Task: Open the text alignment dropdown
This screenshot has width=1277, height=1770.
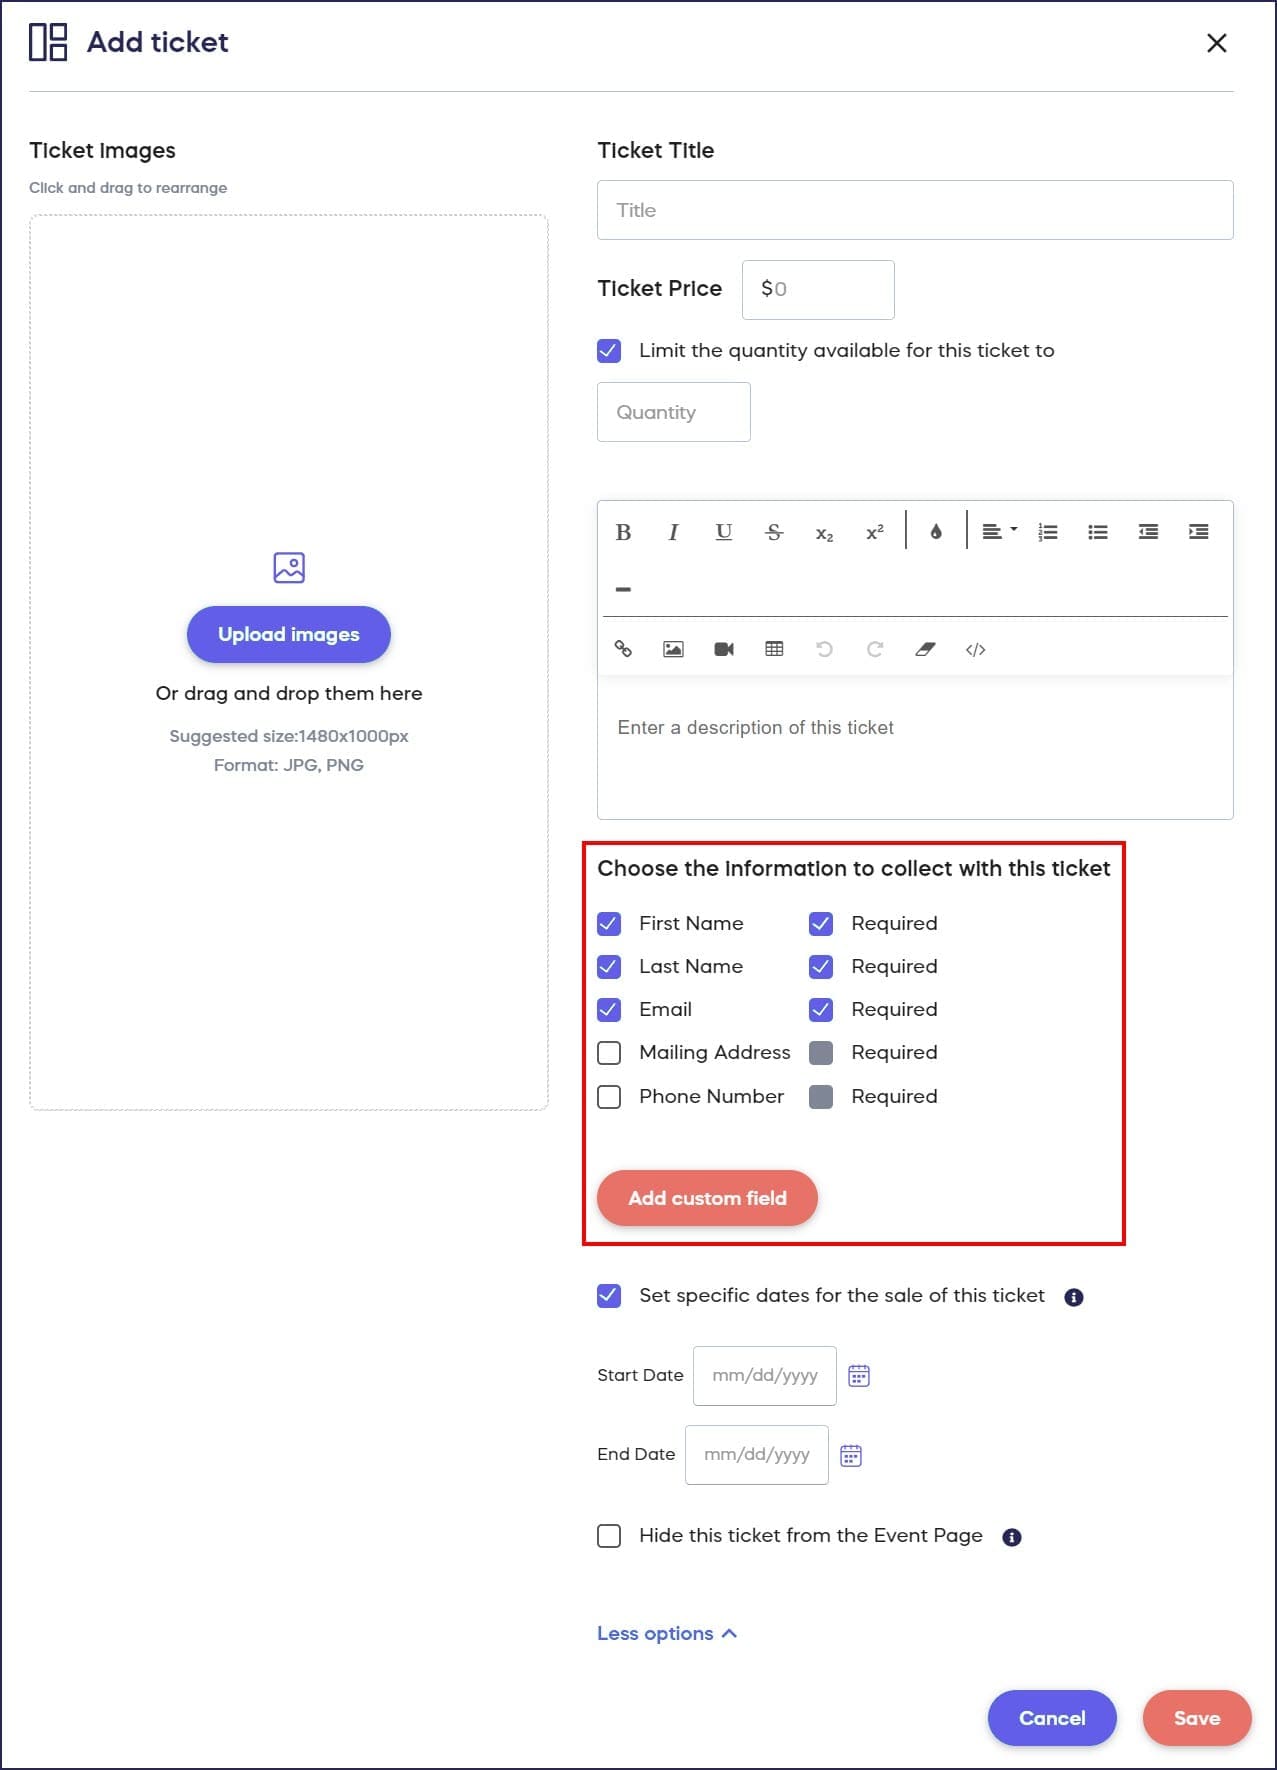Action: coord(999,532)
